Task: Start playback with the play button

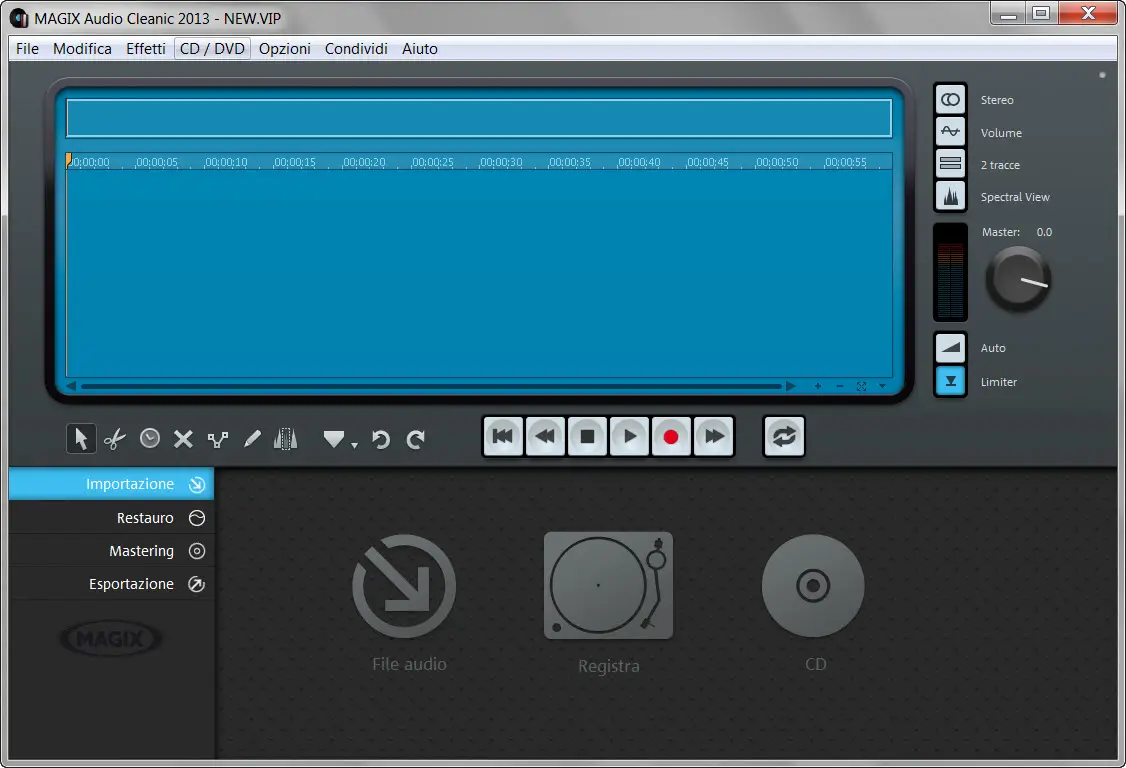Action: [x=629, y=436]
